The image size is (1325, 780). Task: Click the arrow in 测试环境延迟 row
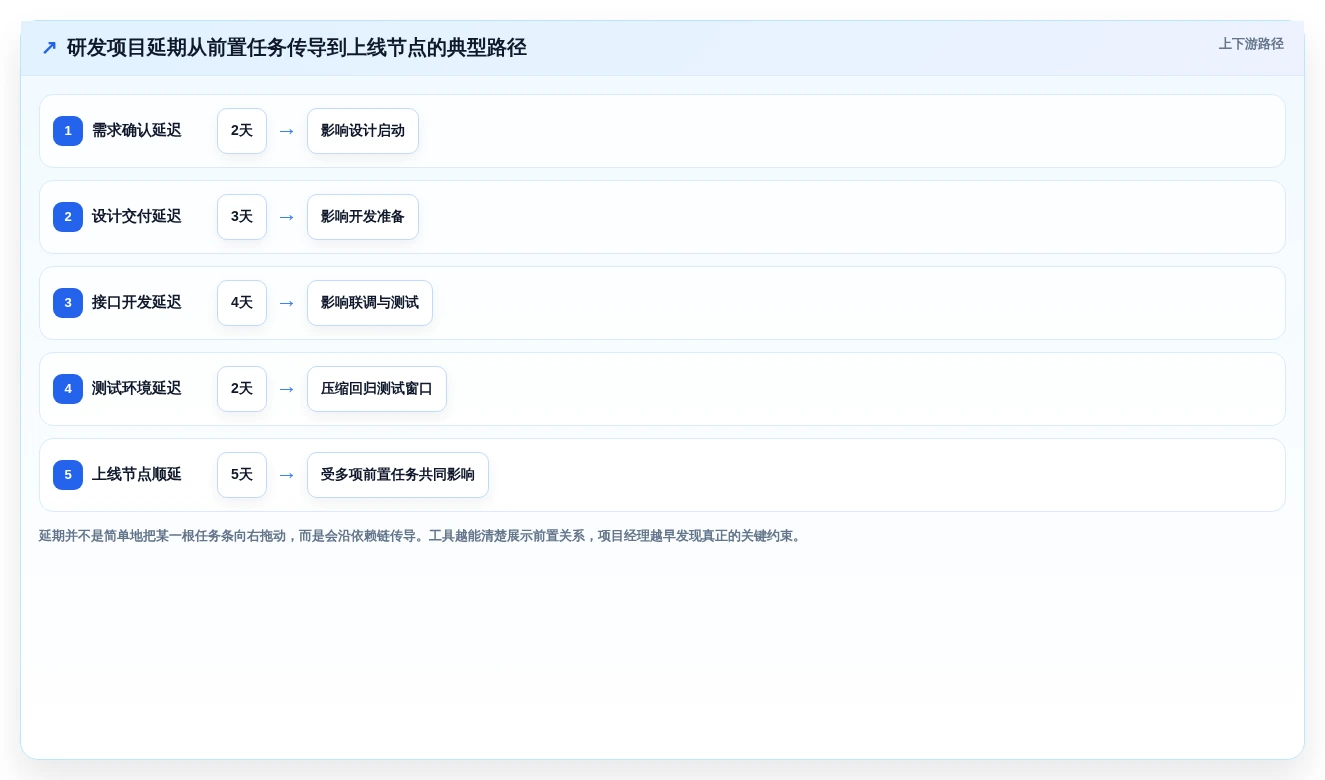(x=287, y=389)
